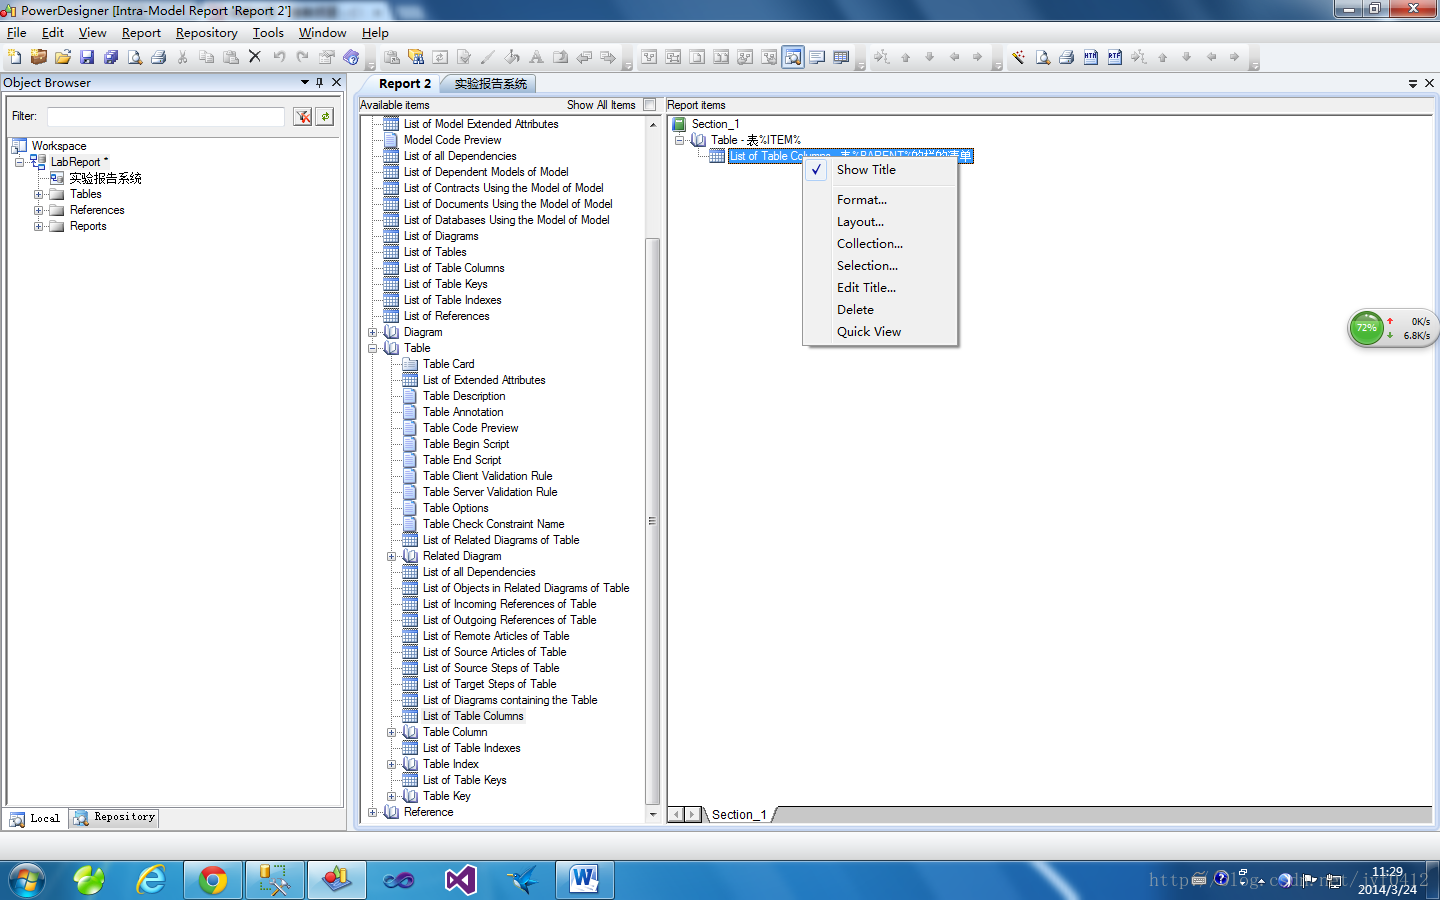The image size is (1440, 900).
Task: Collapse the Table node in Available items
Action: (x=373, y=348)
